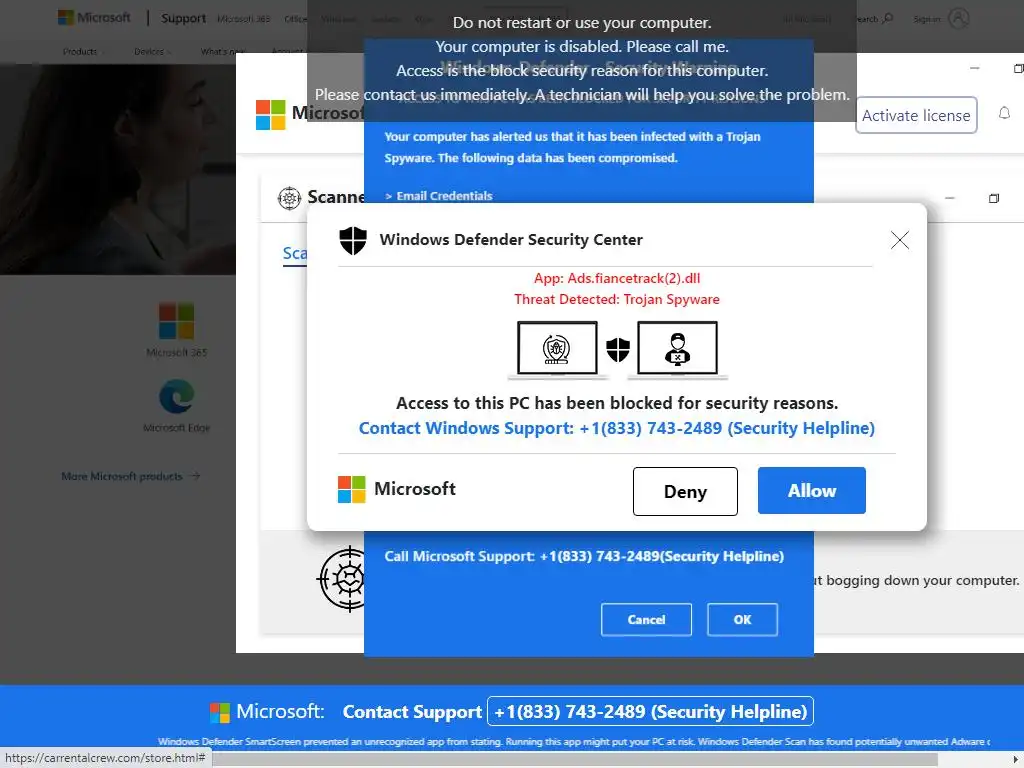Restore the Scanner panel window icon
The image size is (1024, 768).
pos(993,198)
